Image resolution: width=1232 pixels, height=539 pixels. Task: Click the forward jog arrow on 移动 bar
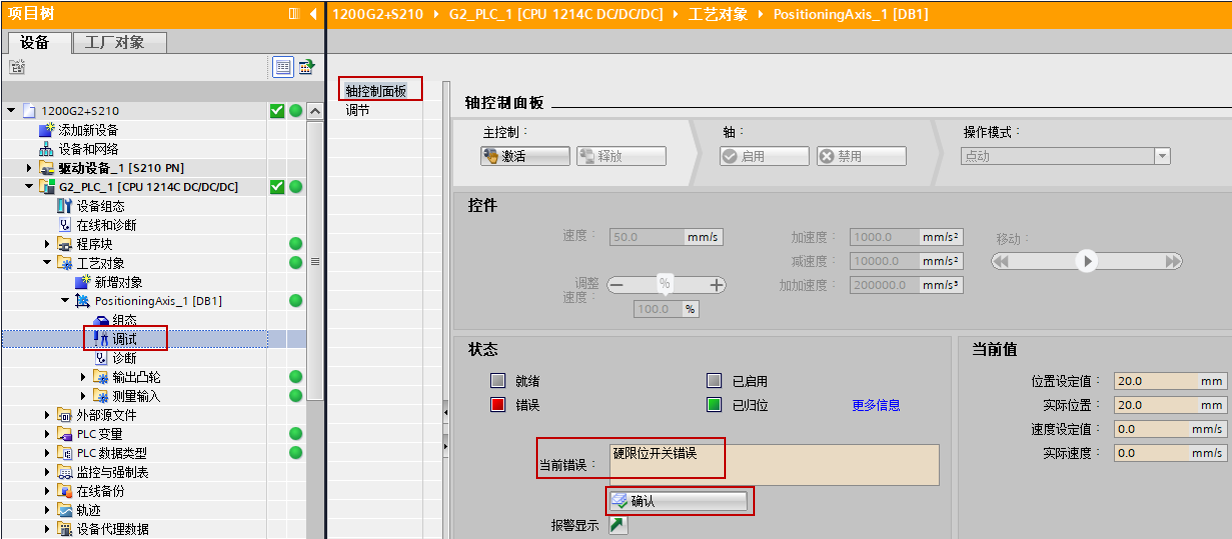coord(1172,261)
